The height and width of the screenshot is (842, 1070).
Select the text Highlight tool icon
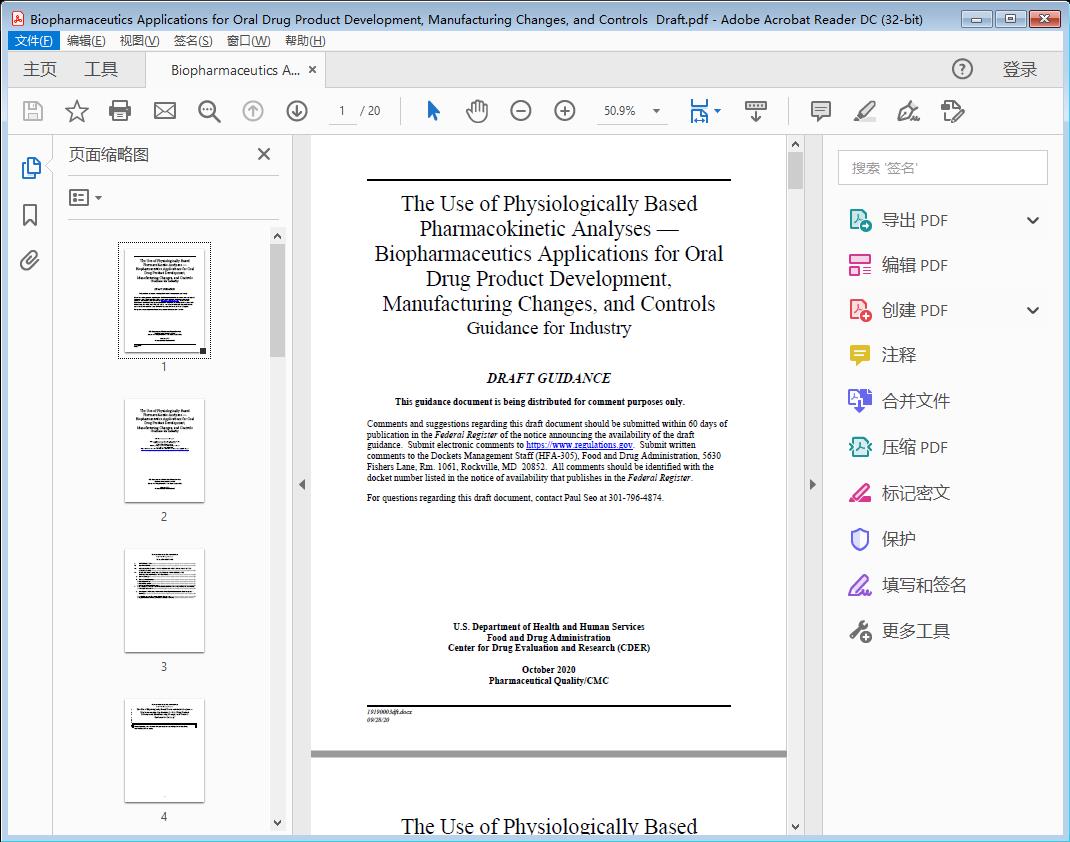click(x=863, y=111)
